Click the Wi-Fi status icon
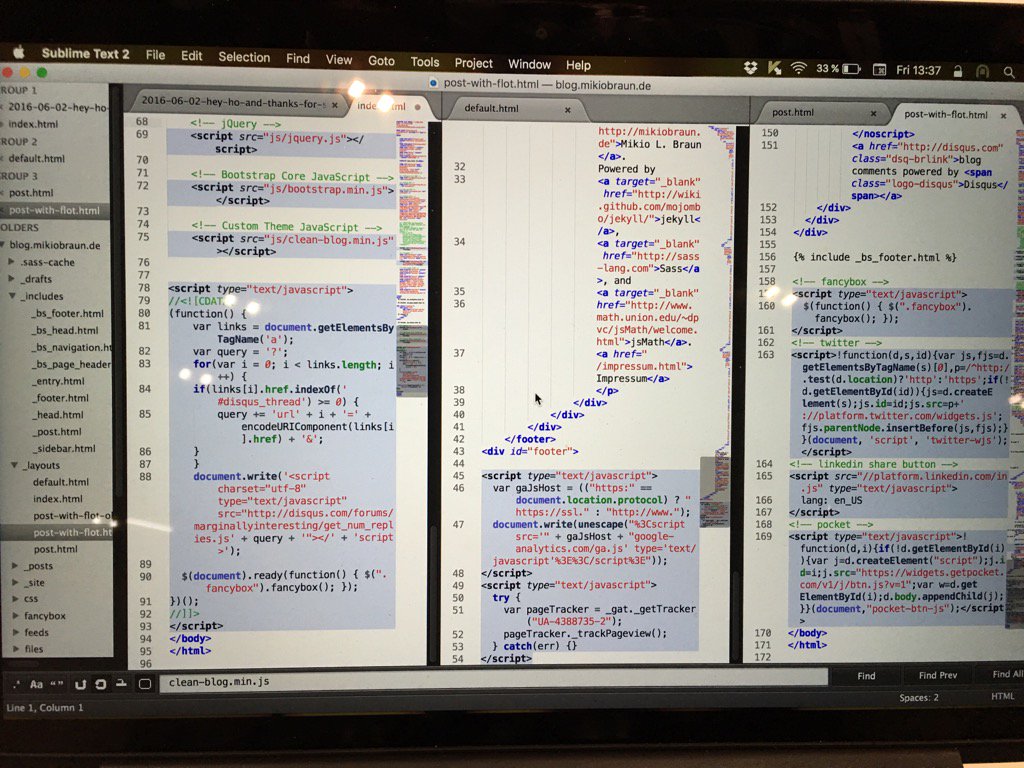Image resolution: width=1024 pixels, height=768 pixels. pyautogui.click(x=798, y=68)
